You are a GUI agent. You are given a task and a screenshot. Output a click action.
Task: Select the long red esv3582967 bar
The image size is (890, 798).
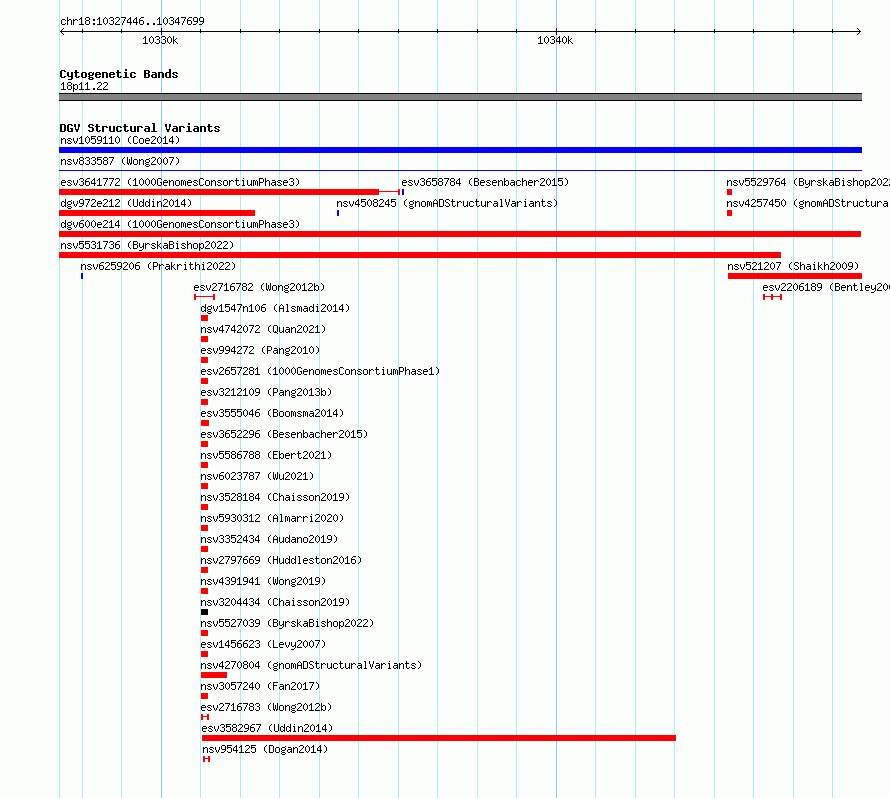(439, 738)
